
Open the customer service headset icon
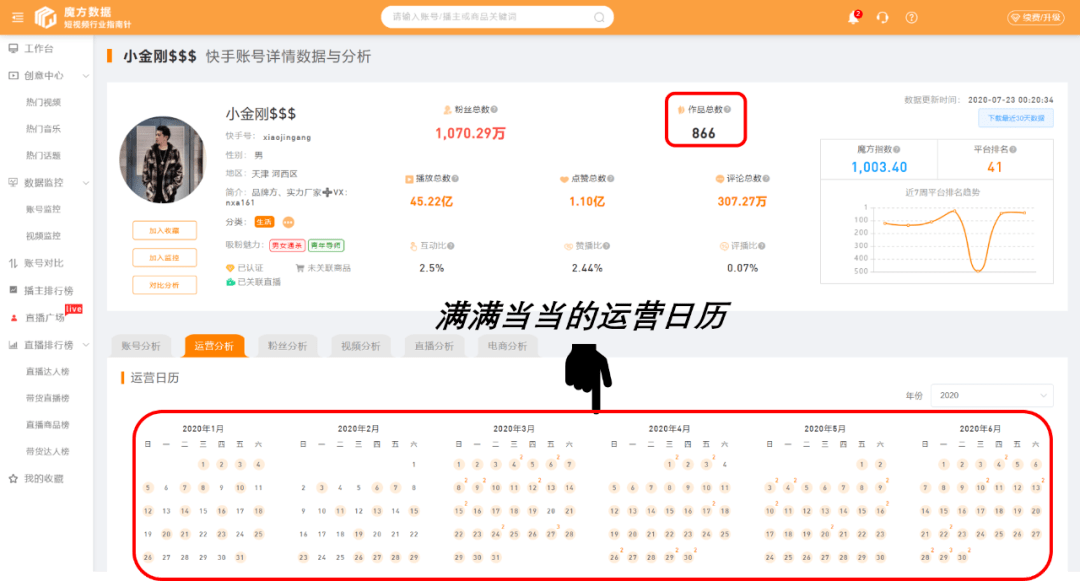point(882,17)
